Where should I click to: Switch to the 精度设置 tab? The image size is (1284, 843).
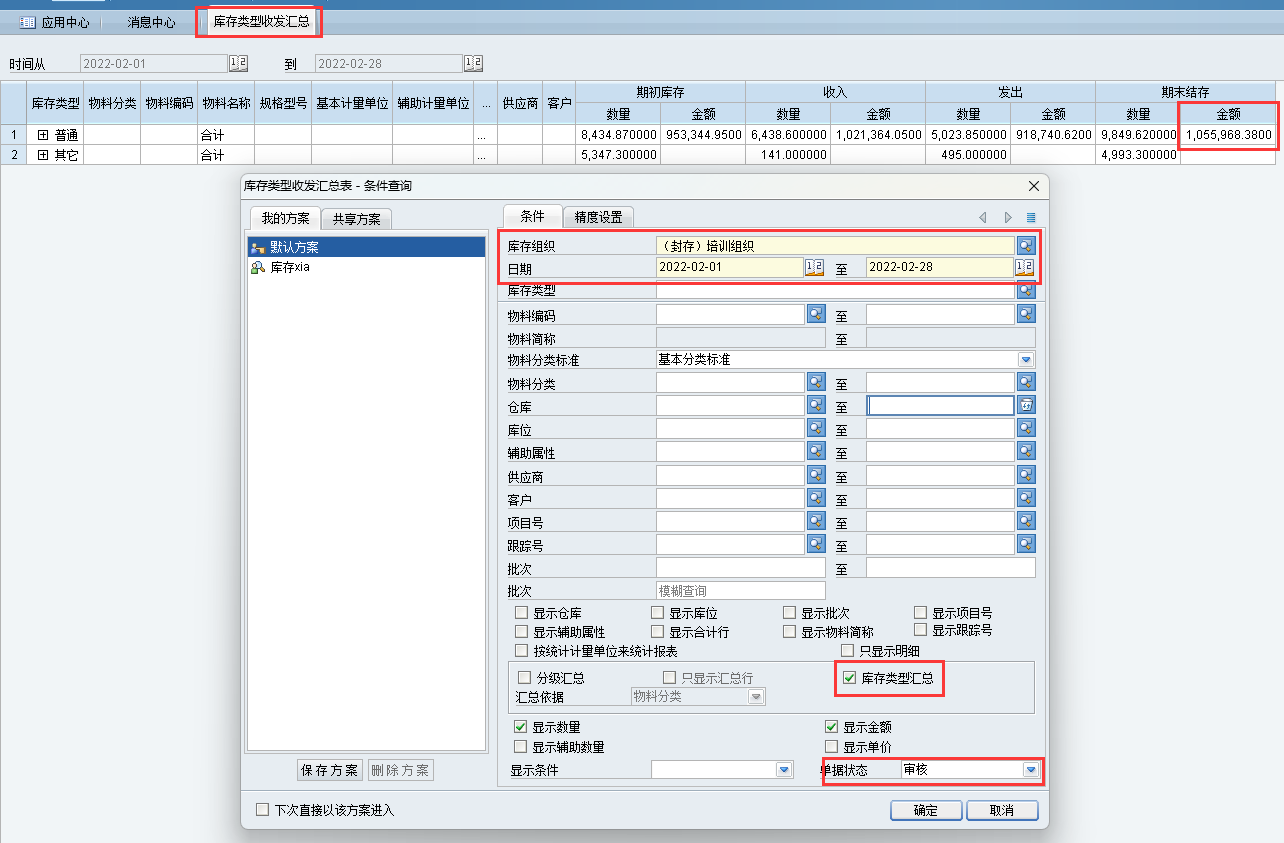coord(598,217)
